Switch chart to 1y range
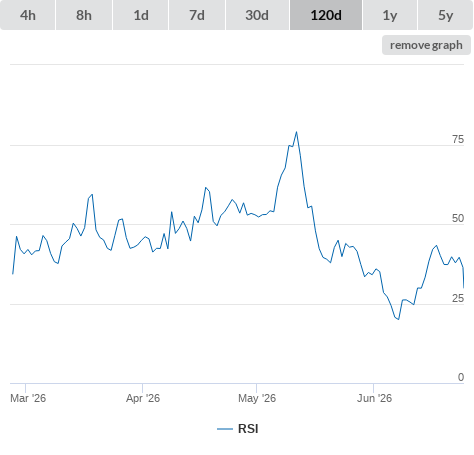Screen dimensions: 474x455 pyautogui.click(x=390, y=15)
